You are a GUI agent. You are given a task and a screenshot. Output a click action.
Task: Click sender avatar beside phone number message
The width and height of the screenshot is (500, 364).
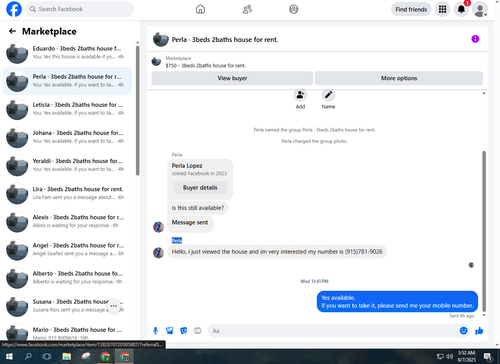pyautogui.click(x=158, y=253)
